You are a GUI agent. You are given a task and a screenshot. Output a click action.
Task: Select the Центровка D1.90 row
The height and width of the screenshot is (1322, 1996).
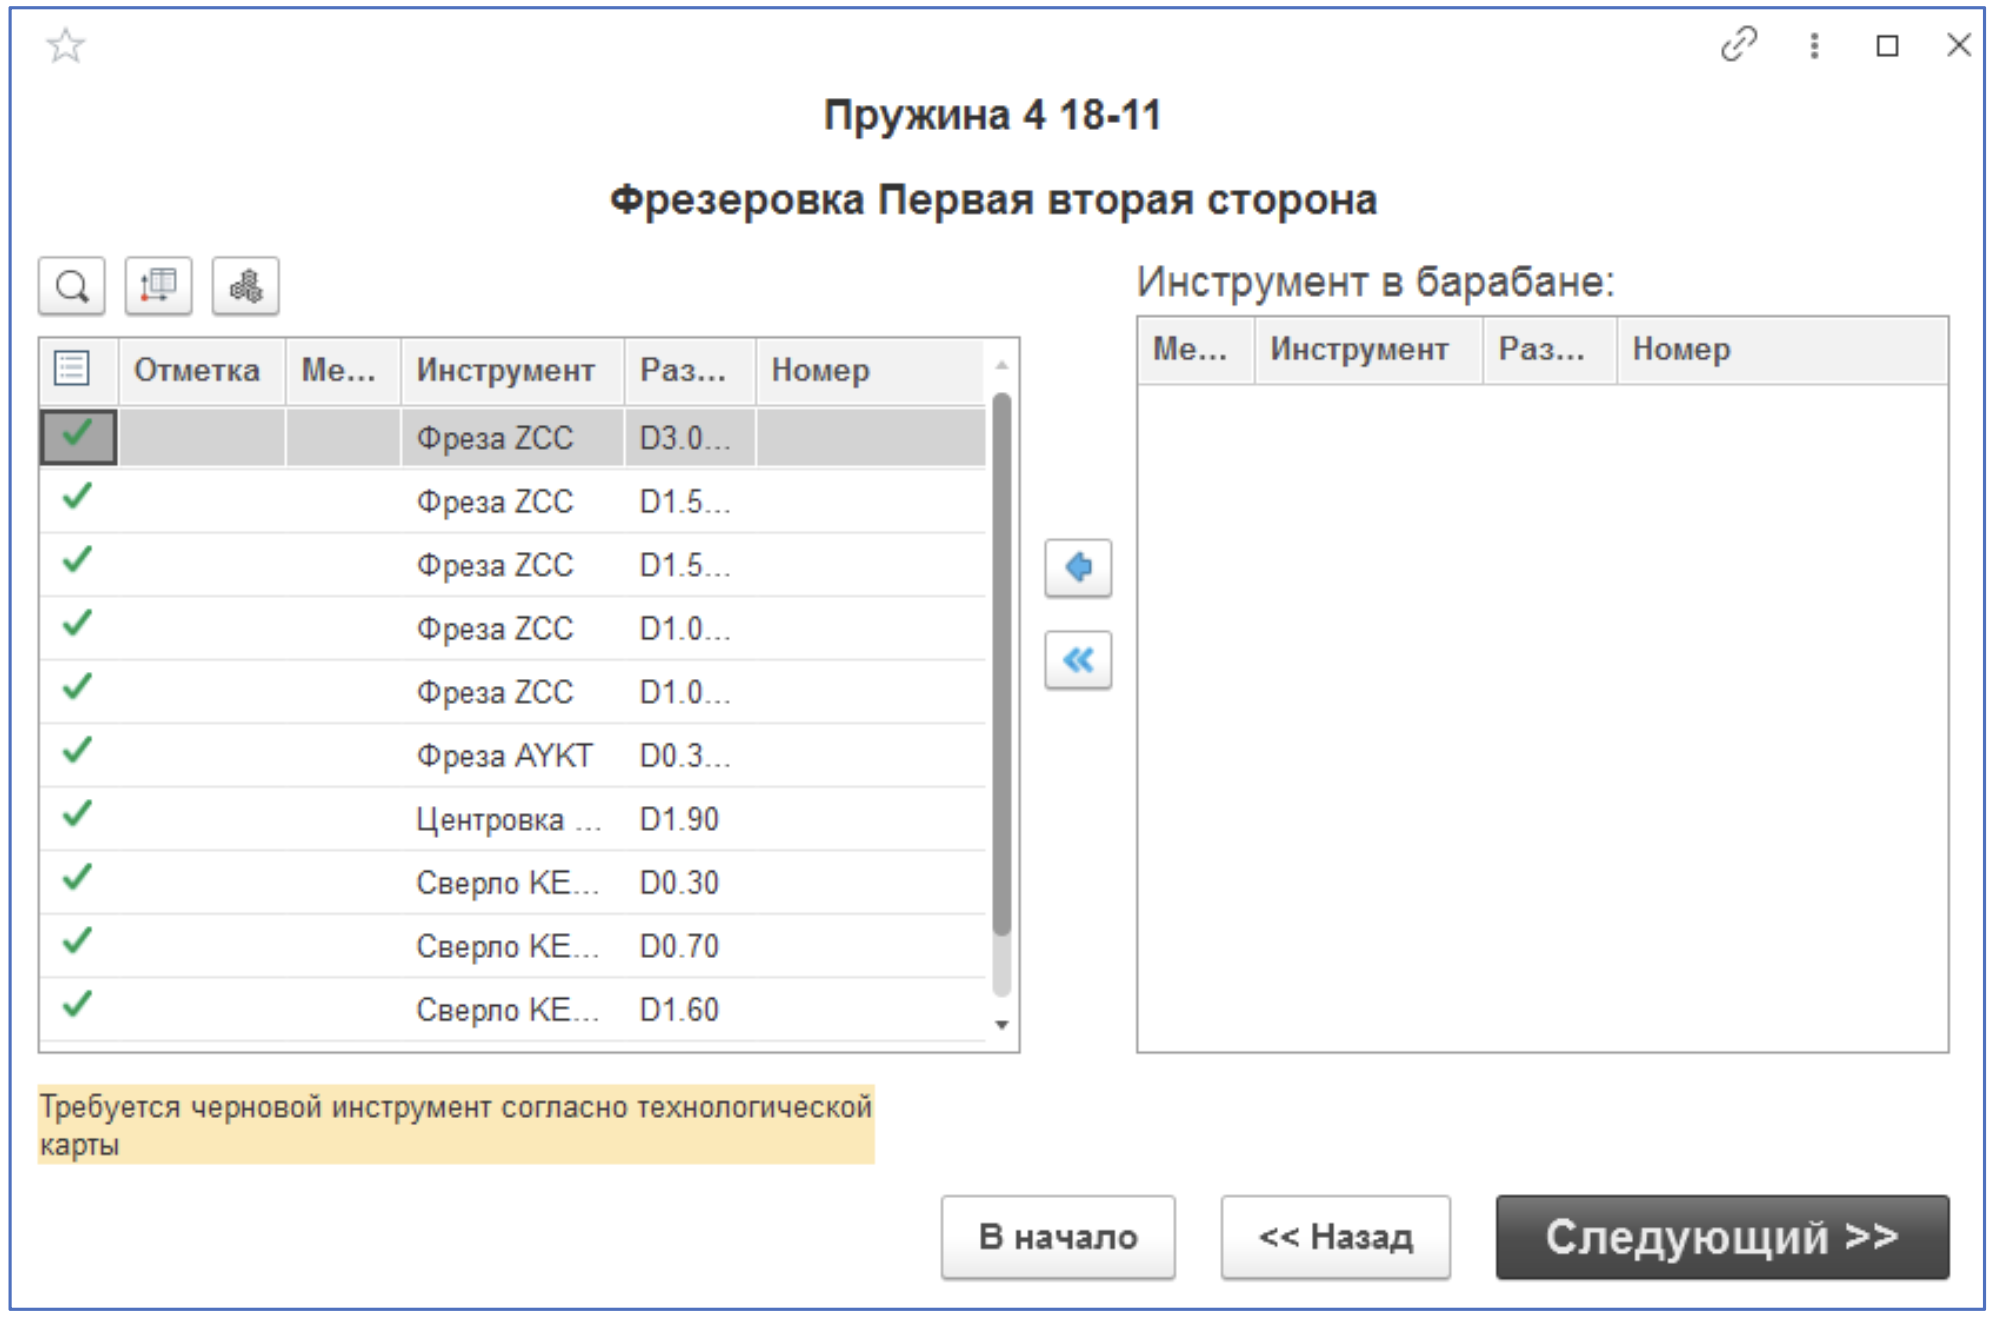pyautogui.click(x=500, y=818)
